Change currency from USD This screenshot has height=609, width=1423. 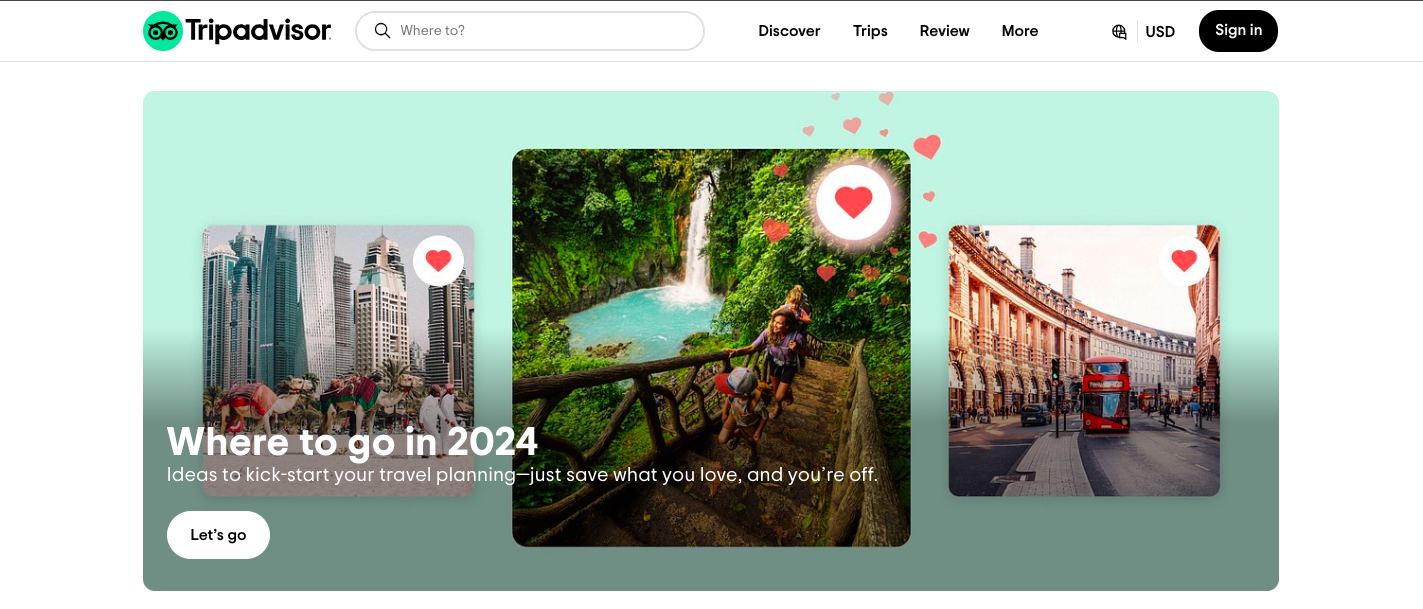click(1160, 32)
